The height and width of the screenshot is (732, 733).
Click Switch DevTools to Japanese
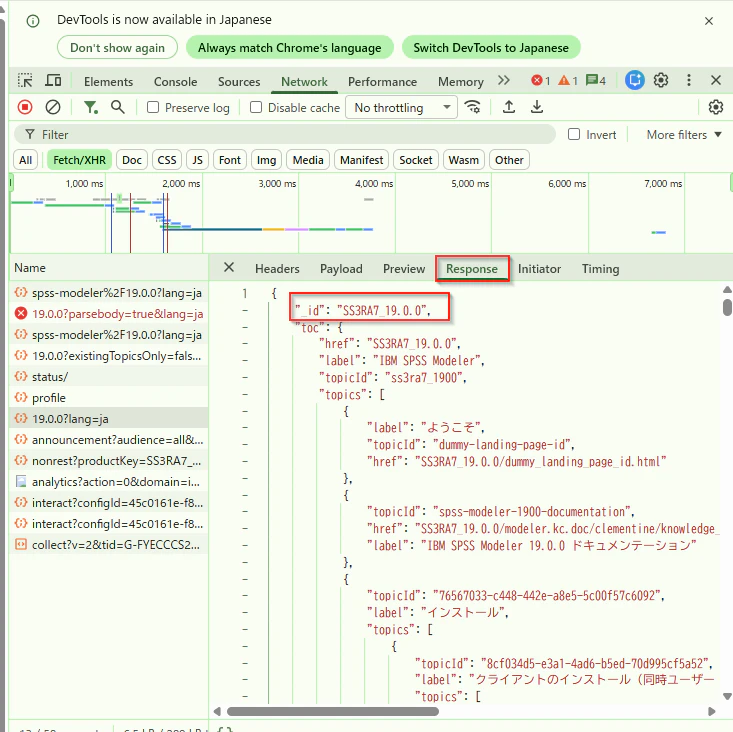click(x=491, y=48)
